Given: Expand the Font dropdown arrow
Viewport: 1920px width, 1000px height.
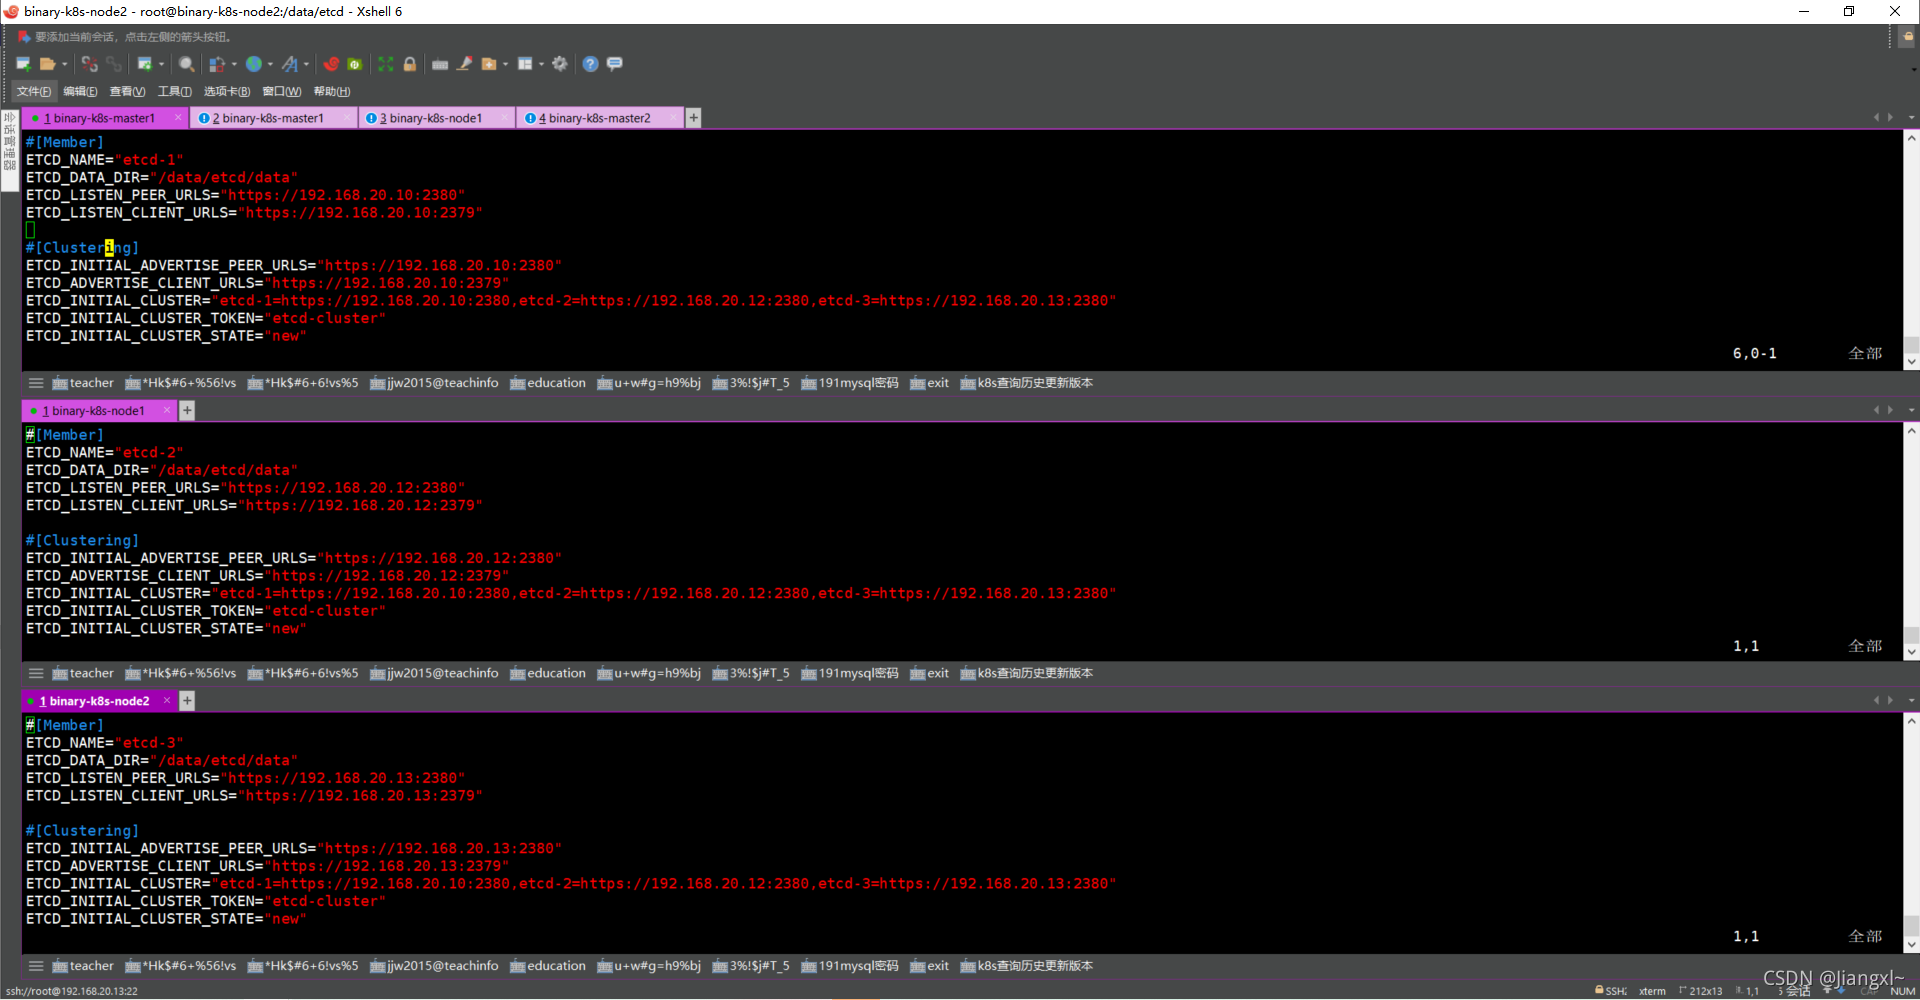Looking at the screenshot, I should pos(306,64).
